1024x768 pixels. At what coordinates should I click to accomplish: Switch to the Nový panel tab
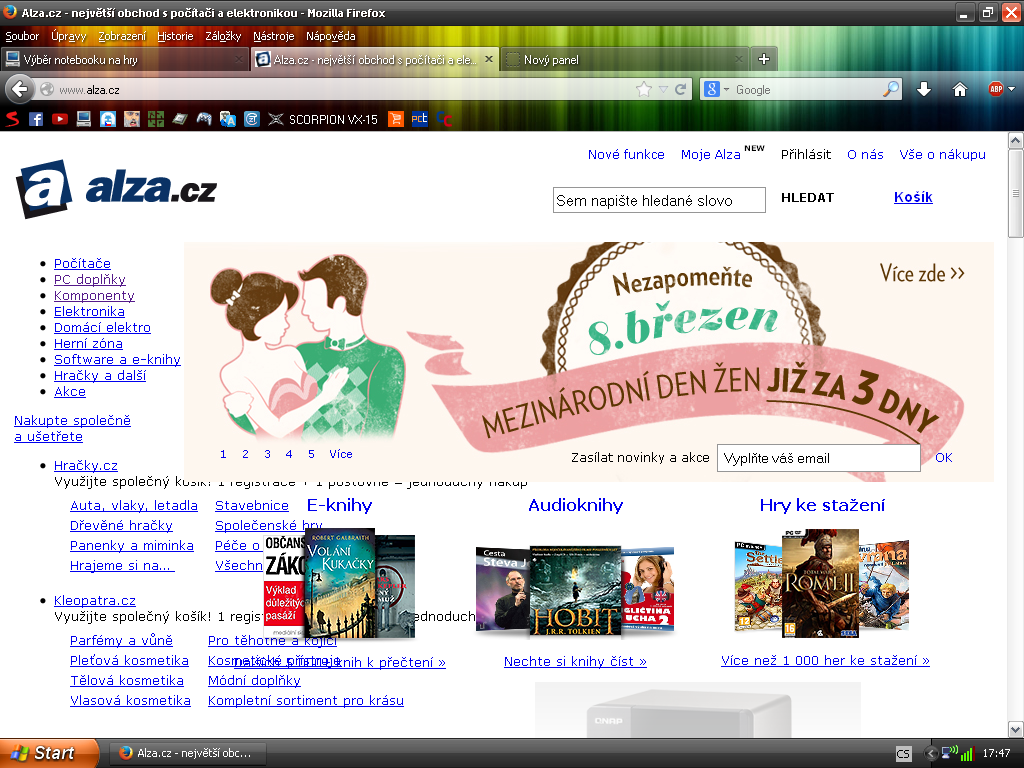[x=625, y=59]
